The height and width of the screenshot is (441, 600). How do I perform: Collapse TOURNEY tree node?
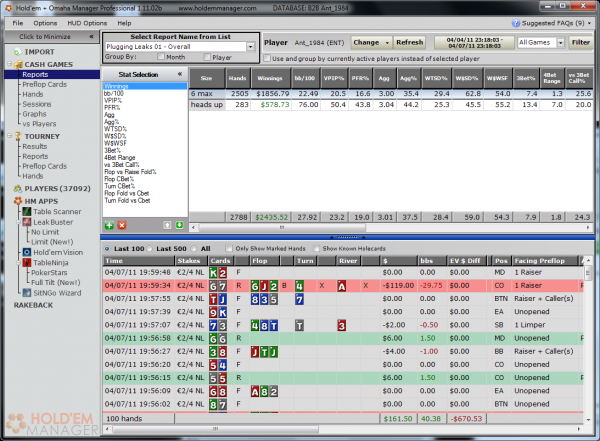pos(10,136)
